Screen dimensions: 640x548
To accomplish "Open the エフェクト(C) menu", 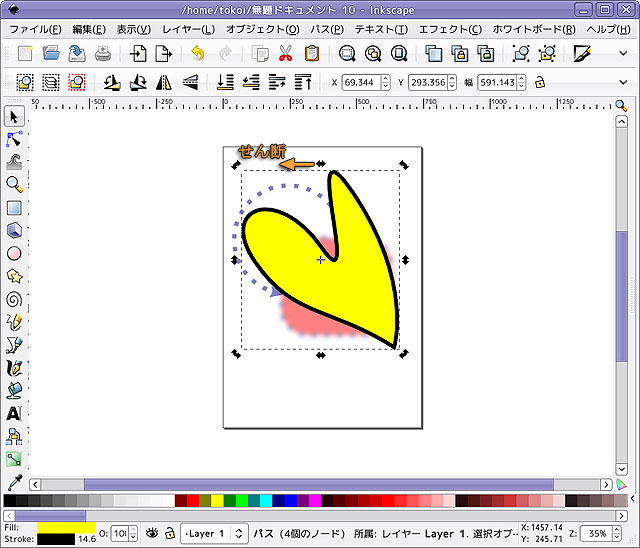I will [x=449, y=29].
